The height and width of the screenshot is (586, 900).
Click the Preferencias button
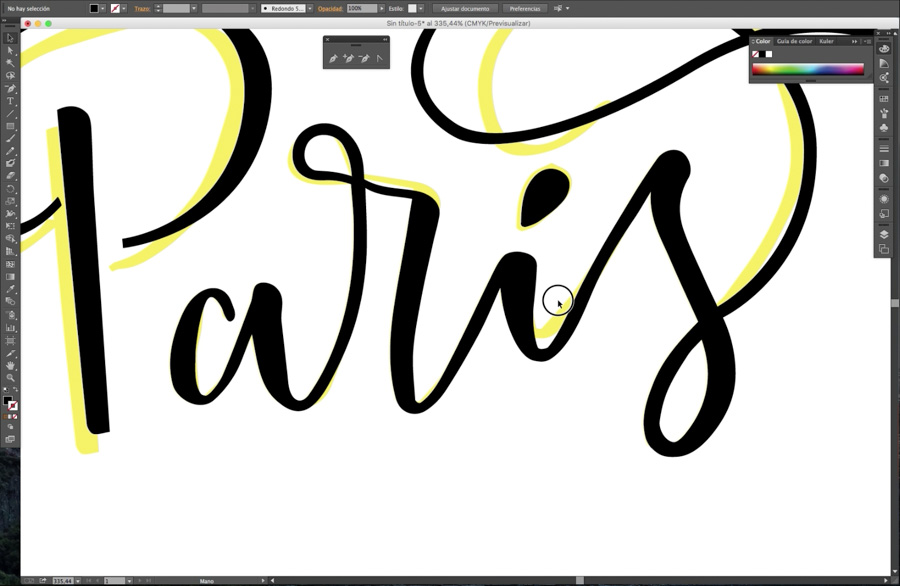[x=525, y=8]
